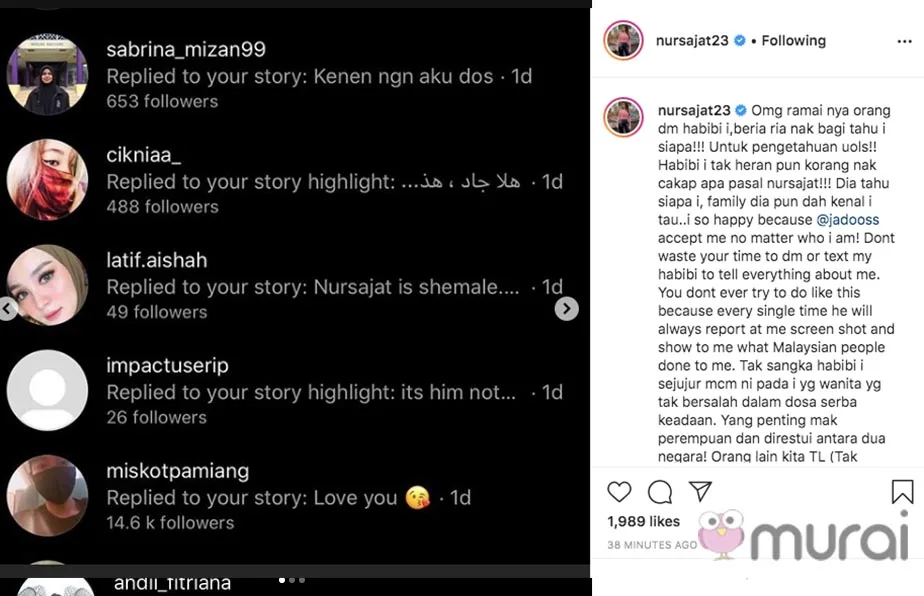Share post using paper plane icon
Image resolution: width=924 pixels, height=596 pixels.
[x=700, y=491]
